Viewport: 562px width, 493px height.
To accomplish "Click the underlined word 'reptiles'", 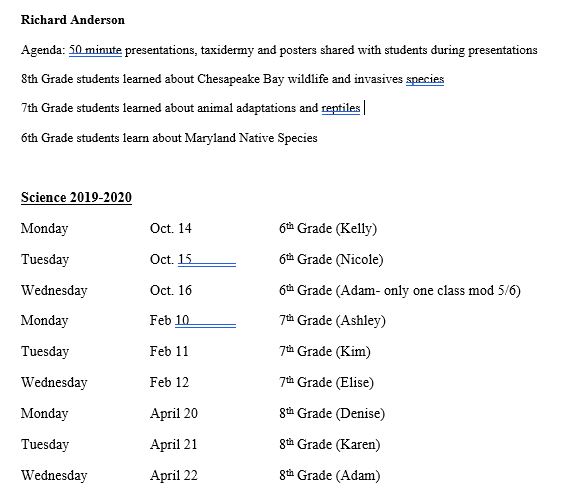I will (x=341, y=108).
